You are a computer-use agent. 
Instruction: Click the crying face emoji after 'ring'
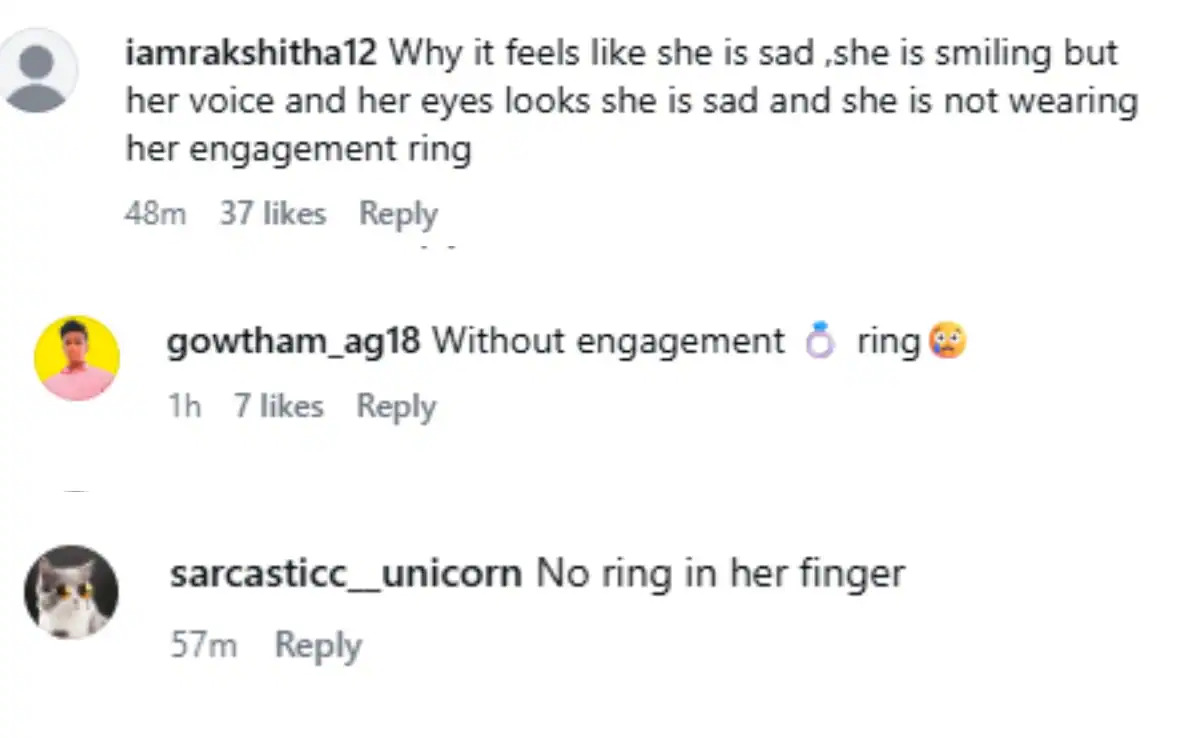[x=947, y=343]
